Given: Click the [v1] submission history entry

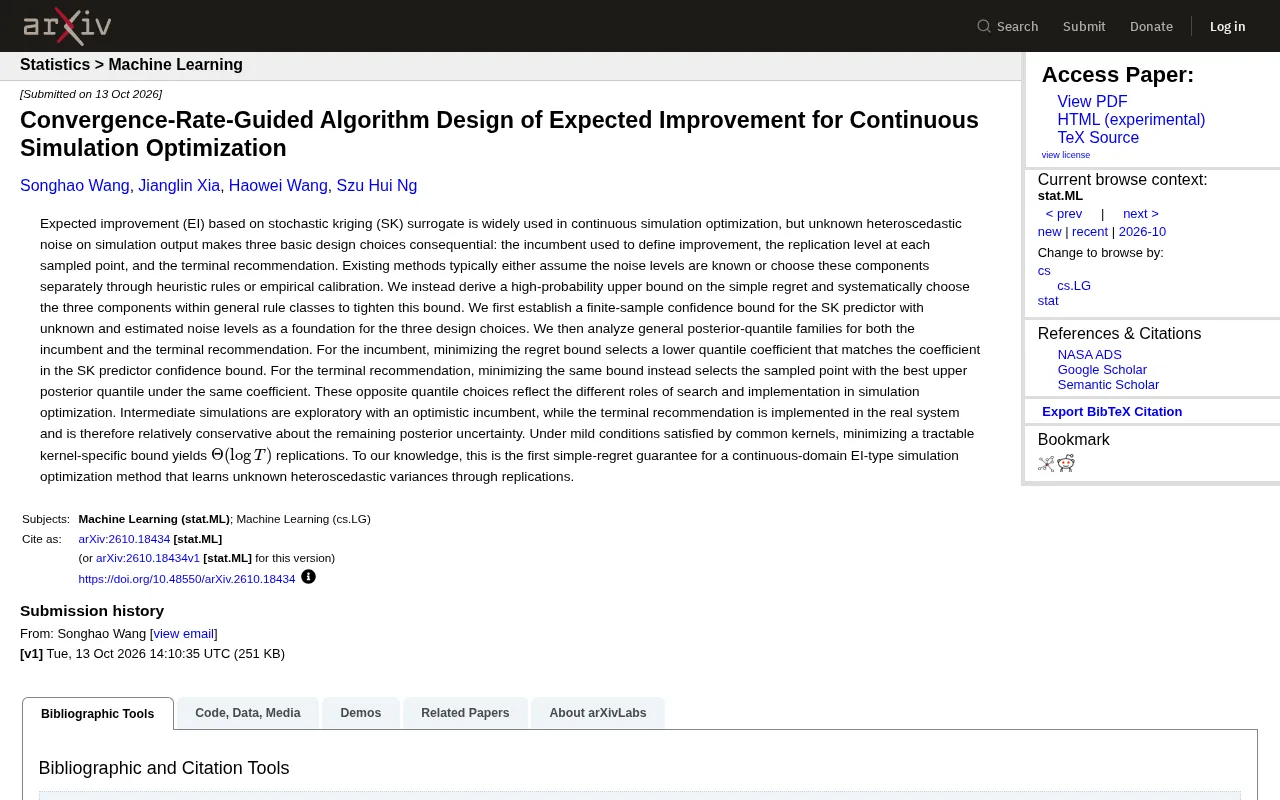Looking at the screenshot, I should [x=31, y=654].
